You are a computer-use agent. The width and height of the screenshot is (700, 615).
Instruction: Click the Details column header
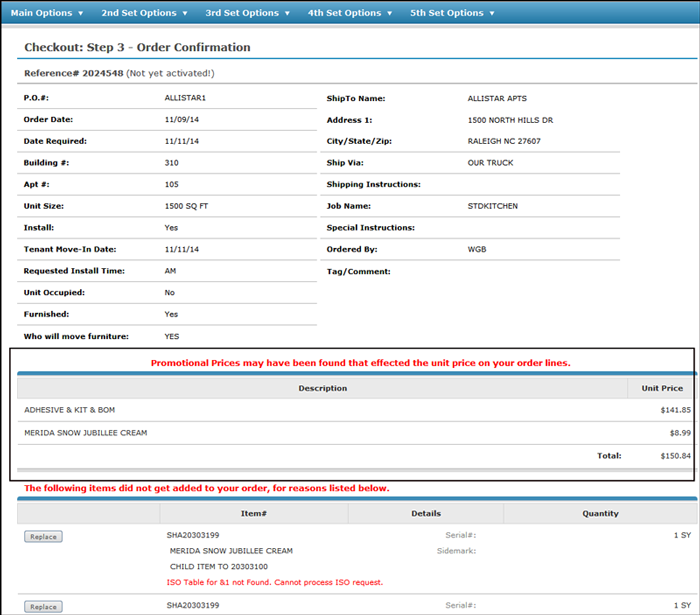[425, 513]
